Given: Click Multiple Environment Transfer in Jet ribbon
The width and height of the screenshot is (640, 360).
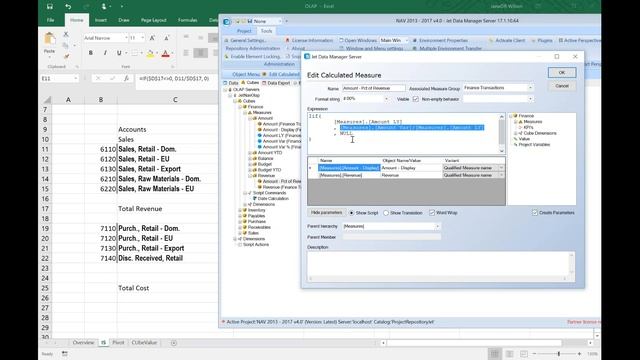Looking at the screenshot, I should (447, 48).
